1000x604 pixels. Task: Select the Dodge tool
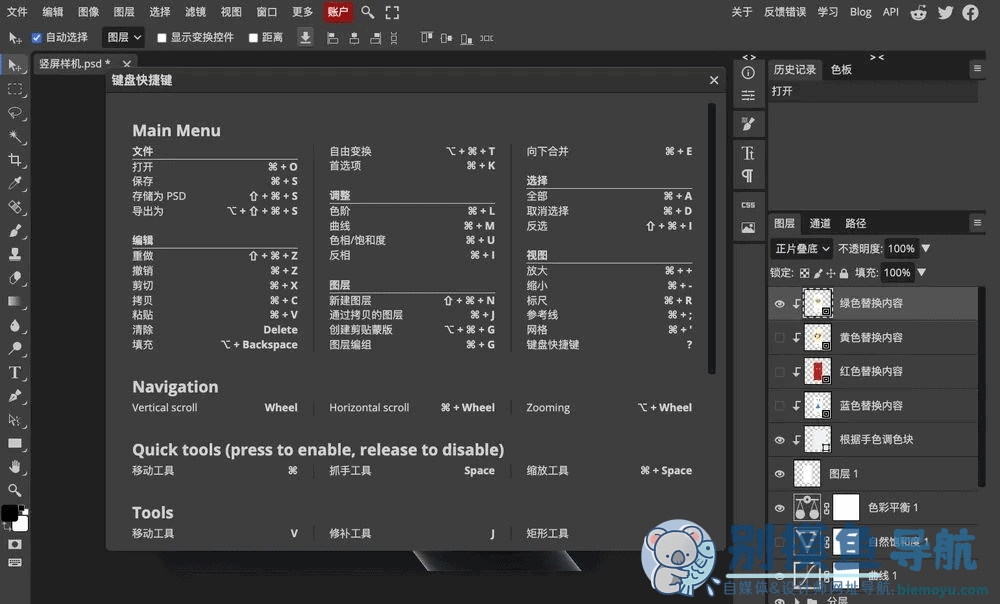[15, 349]
